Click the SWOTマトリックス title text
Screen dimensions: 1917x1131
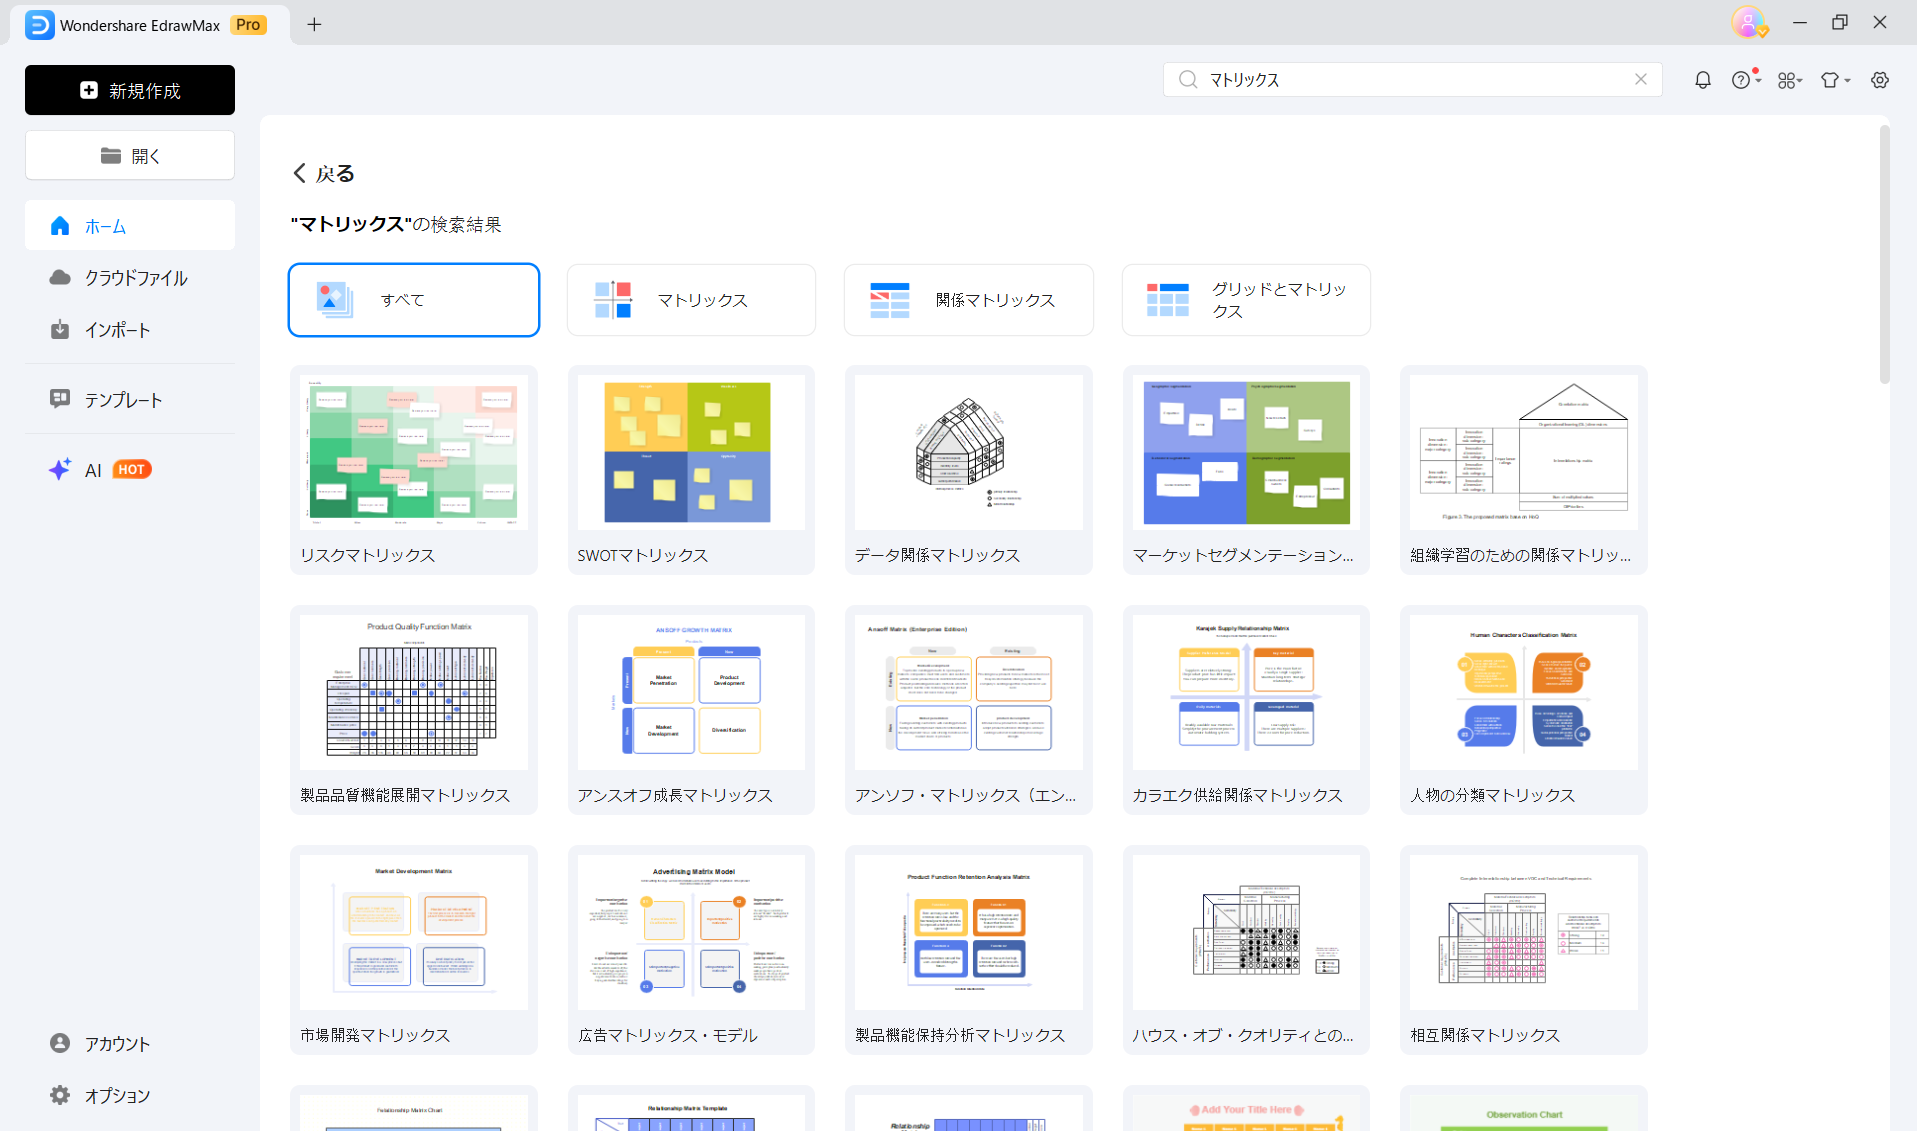click(642, 555)
